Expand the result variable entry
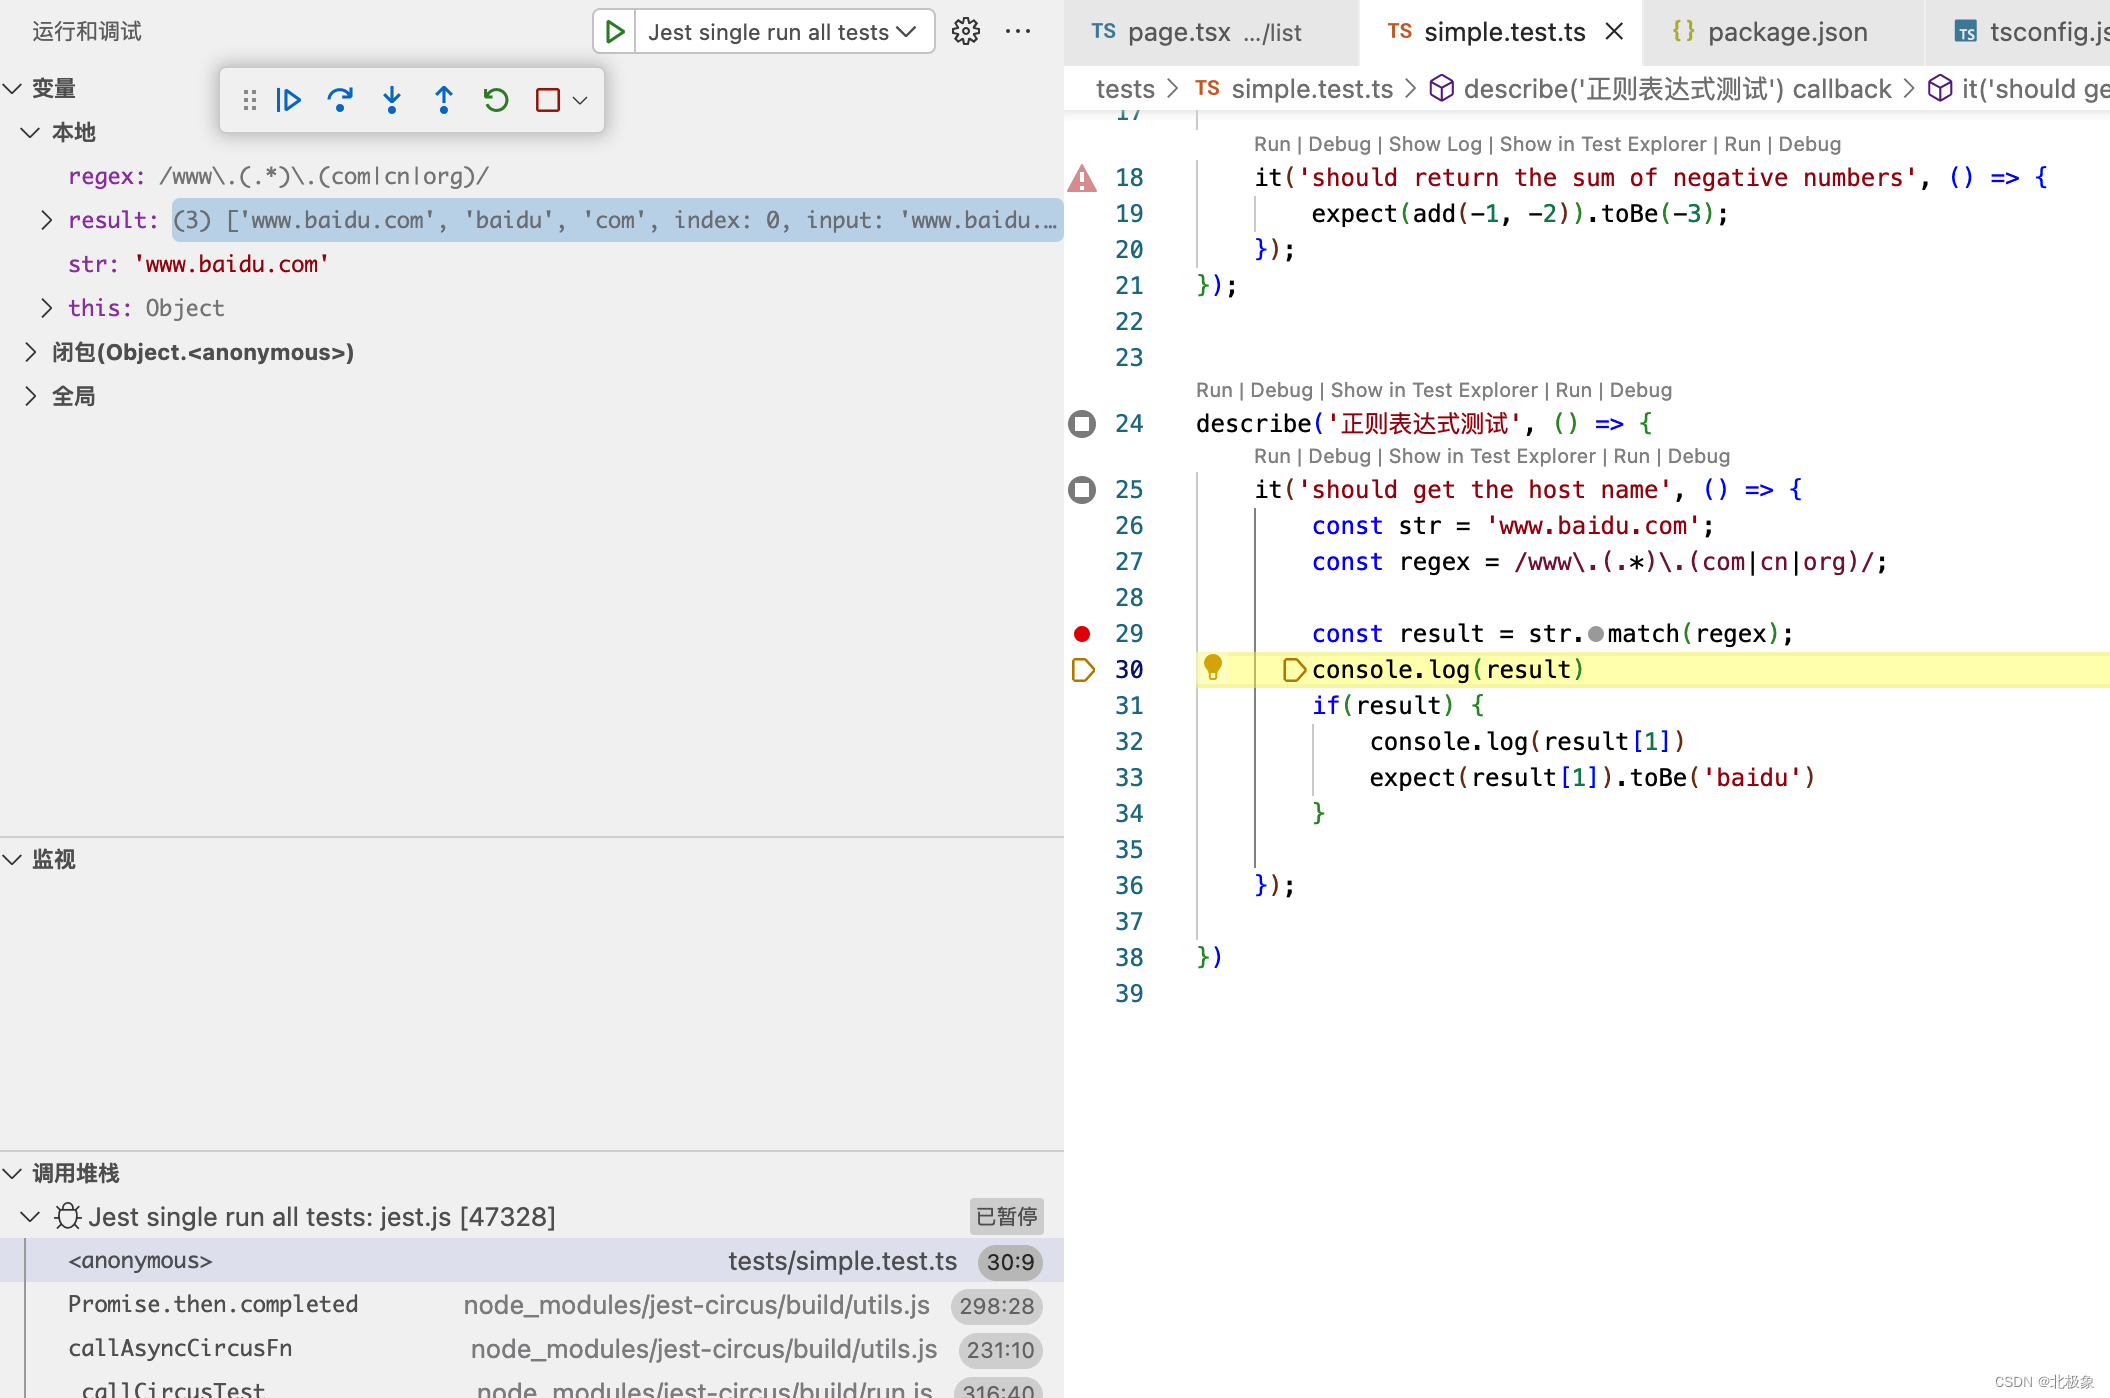The image size is (2110, 1398). pyautogui.click(x=46, y=220)
